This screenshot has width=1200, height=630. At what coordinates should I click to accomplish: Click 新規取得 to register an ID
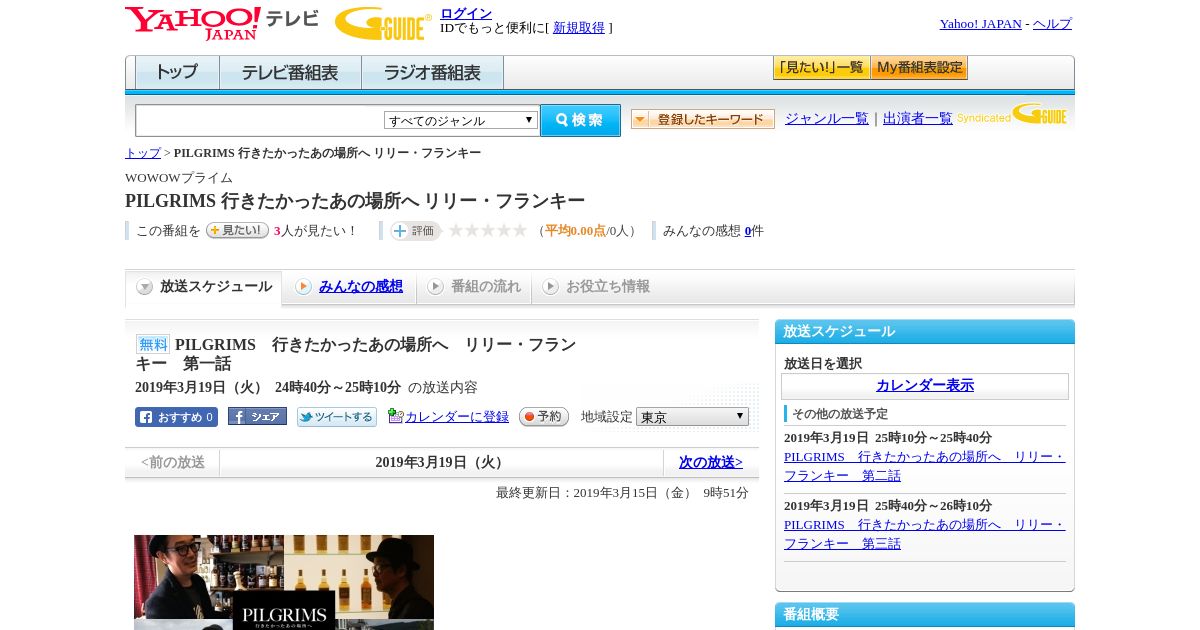pos(579,28)
